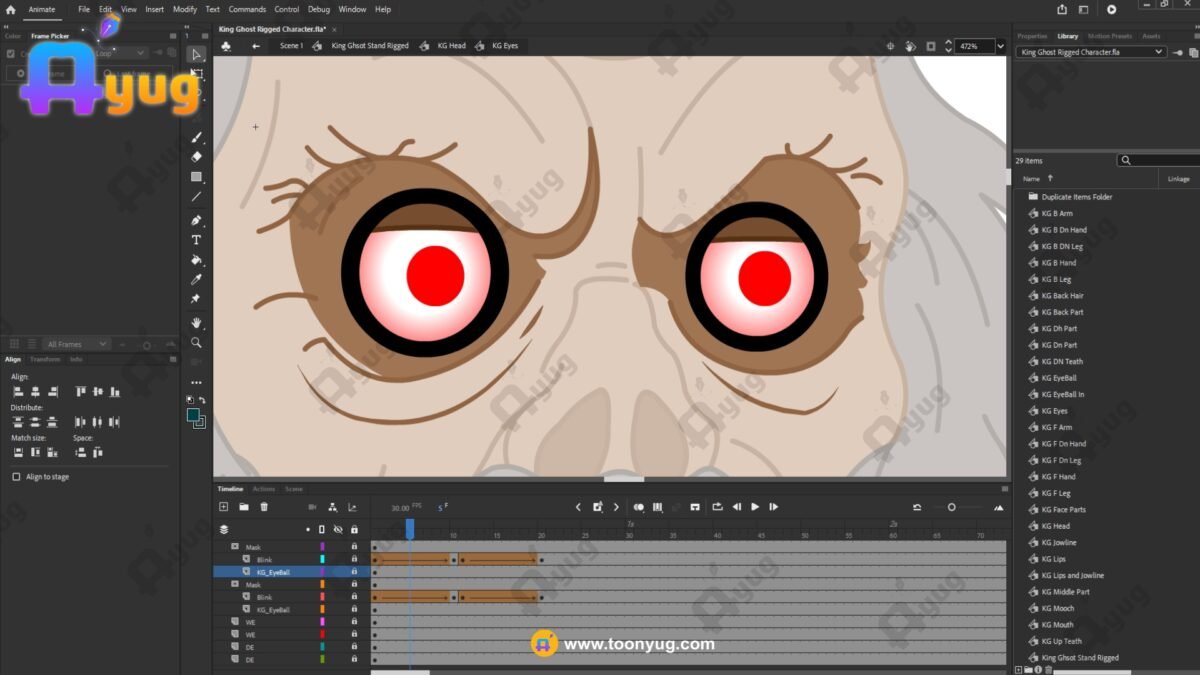Viewport: 1200px width, 675px height.
Task: Select the Brush tool in tools panel
Action: (197, 137)
